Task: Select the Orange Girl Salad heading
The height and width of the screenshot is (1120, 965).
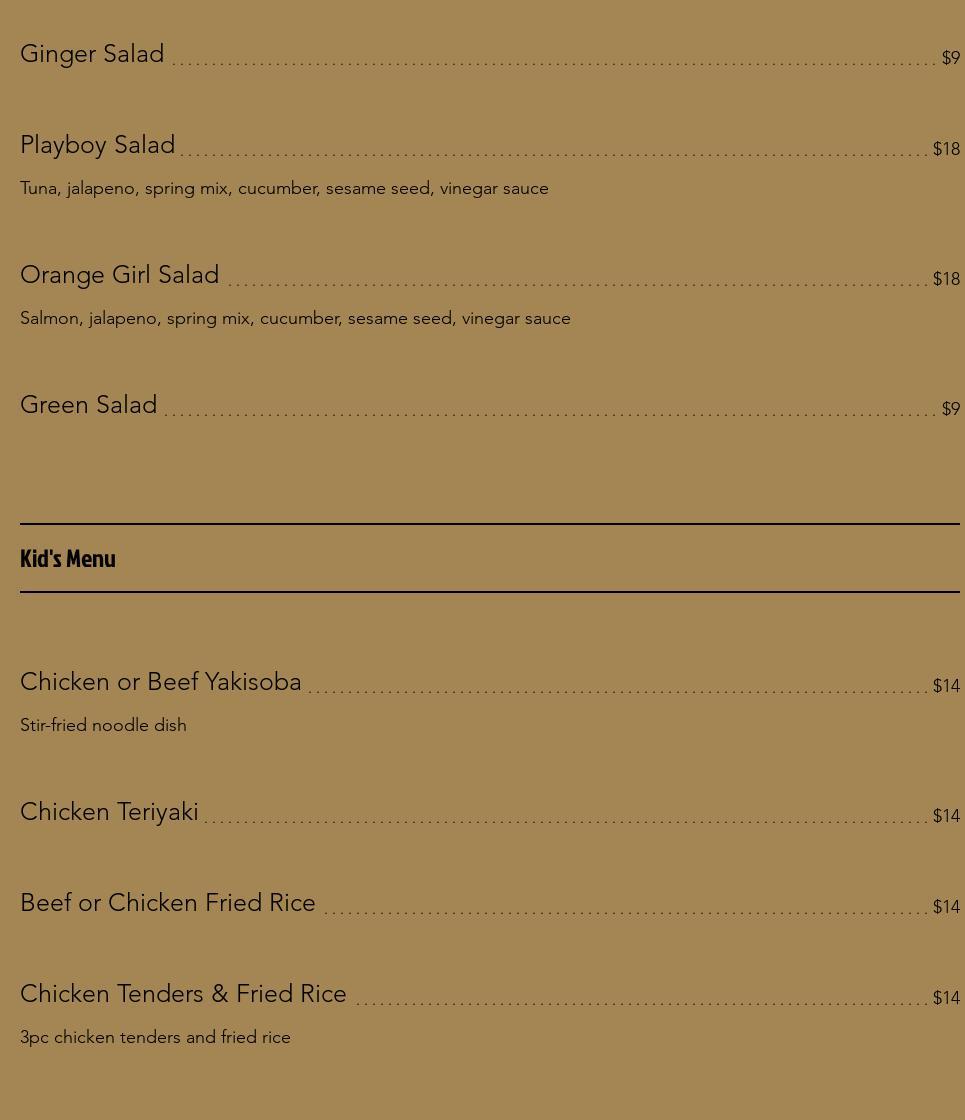Action: pos(119,275)
